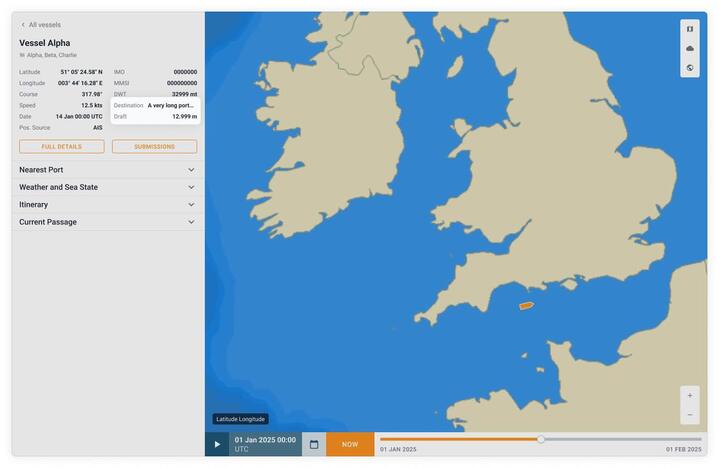Toggle the weather cloud overlay icon
The width and height of the screenshot is (719, 468).
(x=690, y=48)
